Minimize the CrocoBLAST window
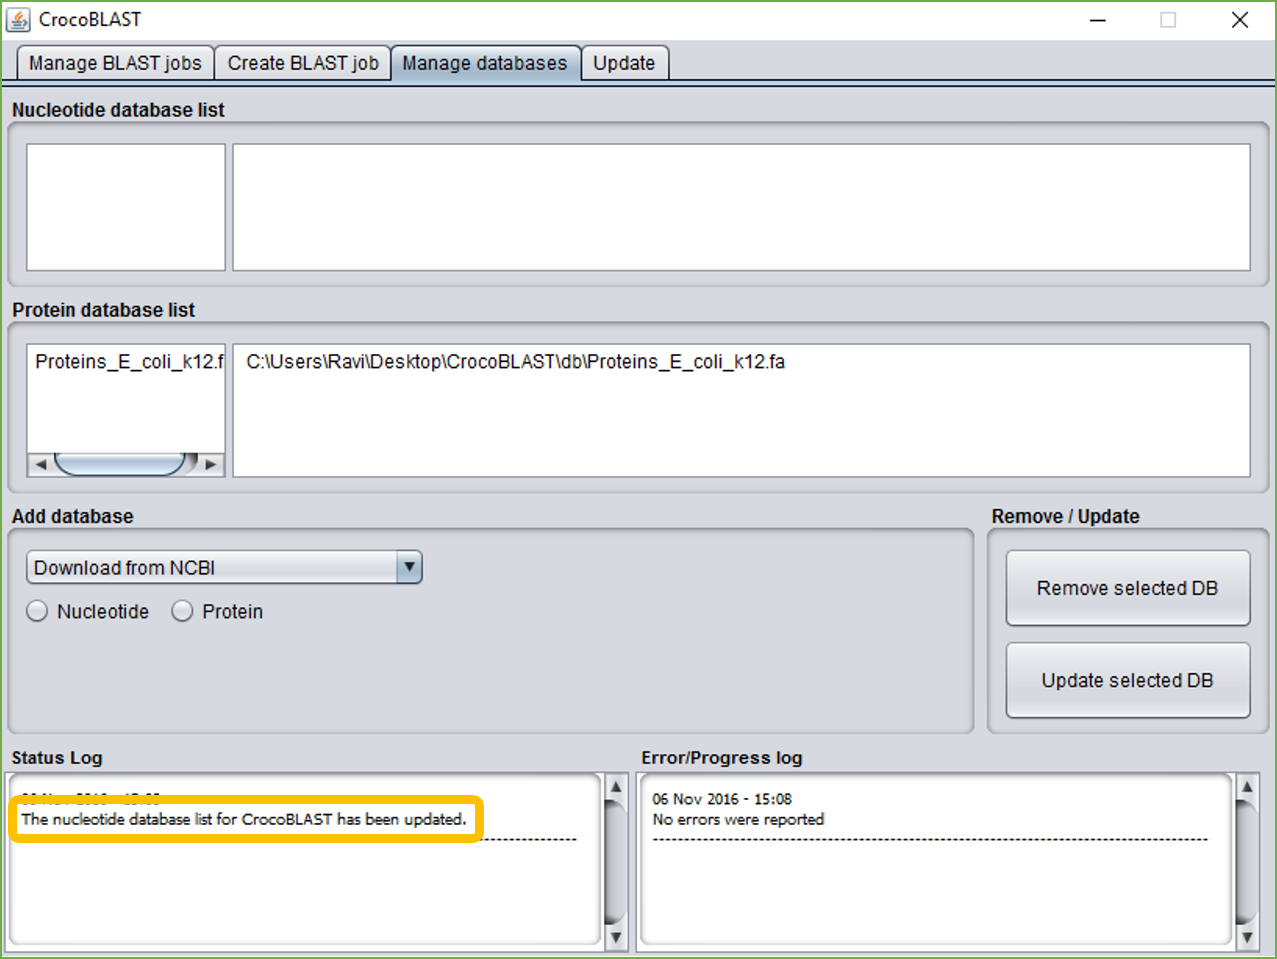The image size is (1277, 959). click(1098, 20)
